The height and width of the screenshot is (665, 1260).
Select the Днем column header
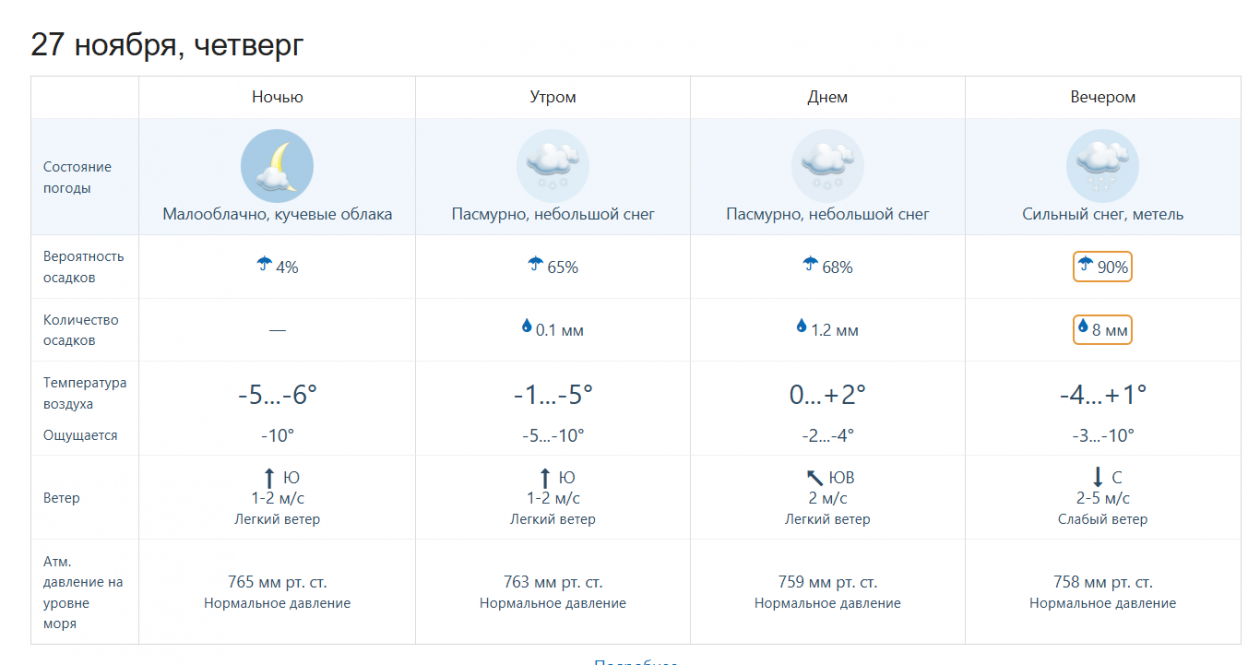(x=827, y=97)
